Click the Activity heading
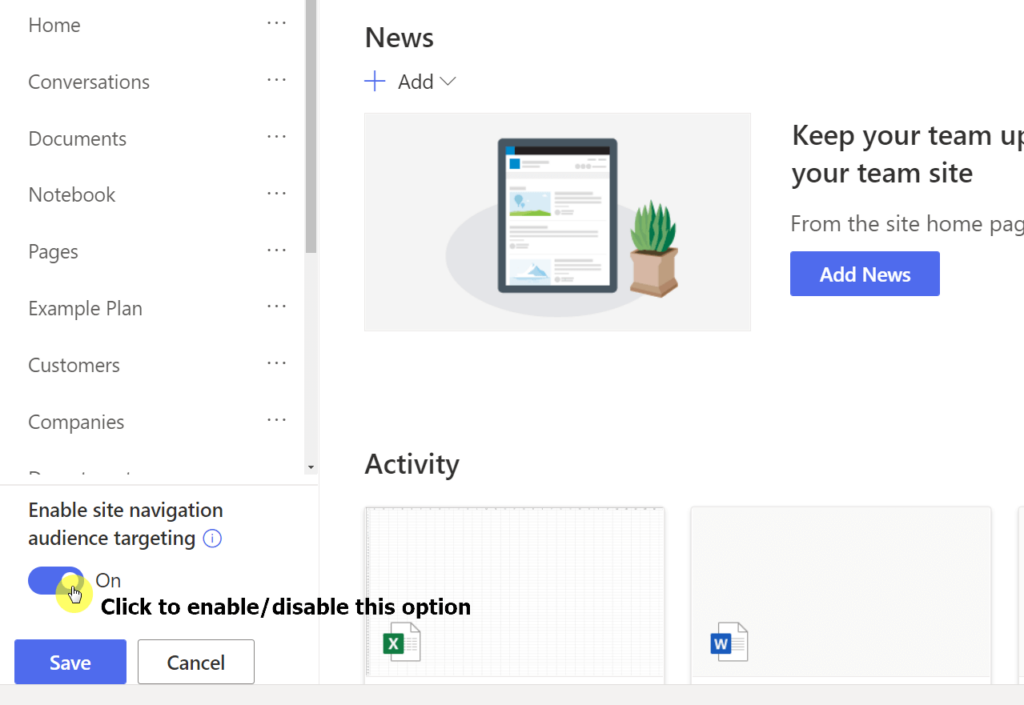 pos(412,464)
